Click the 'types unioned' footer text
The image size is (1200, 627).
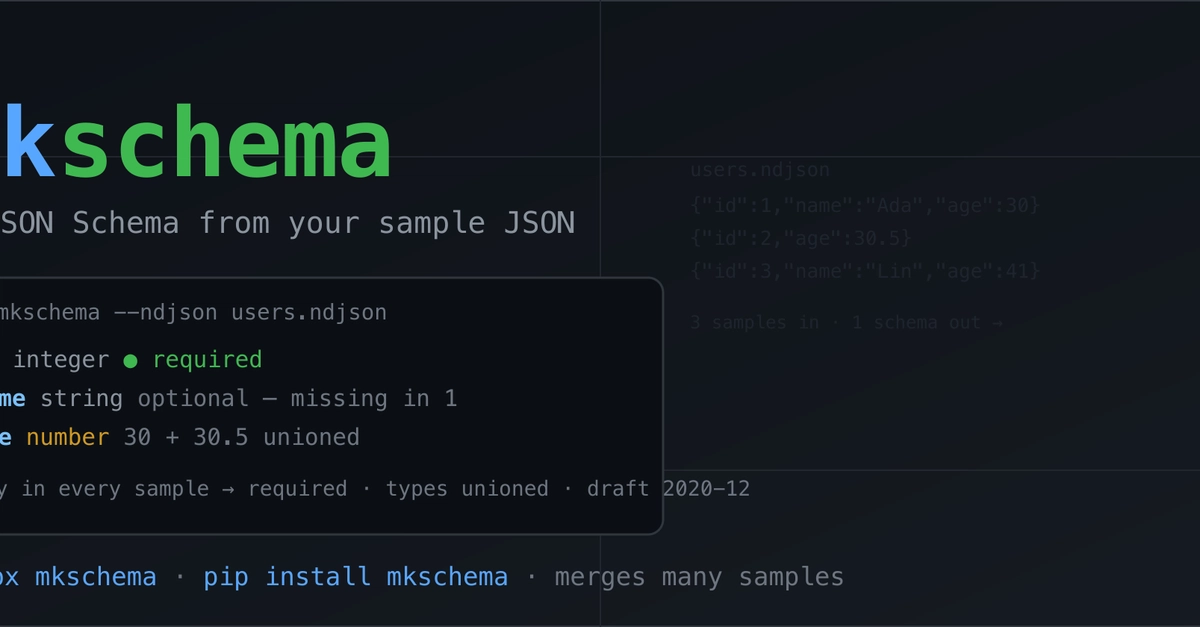467,489
